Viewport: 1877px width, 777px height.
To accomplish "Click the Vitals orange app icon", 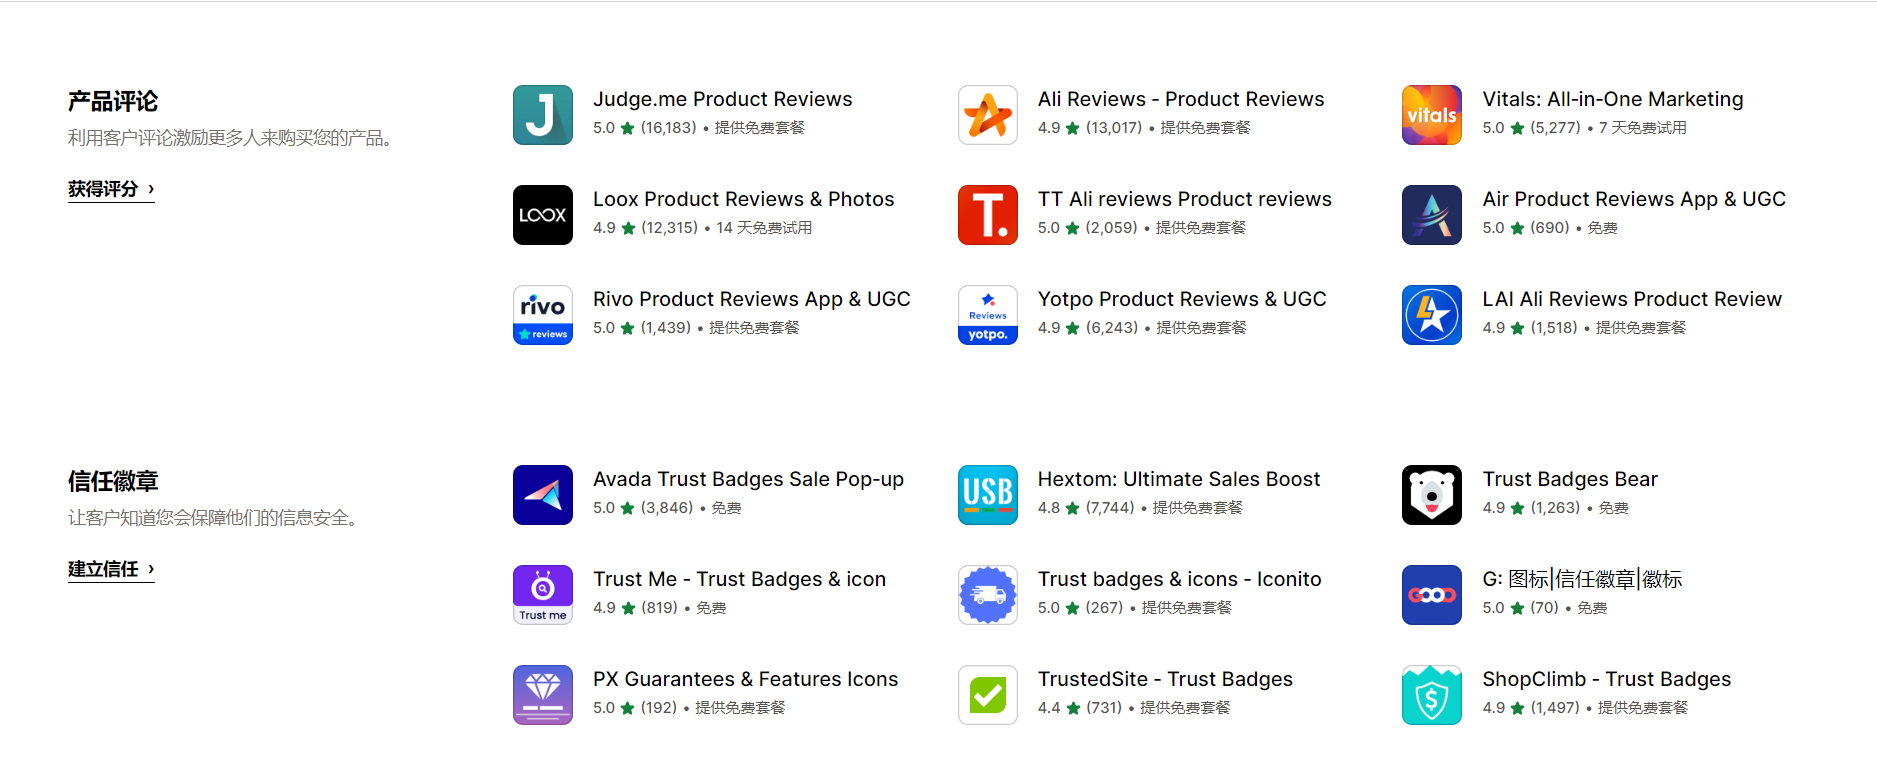I will click(1432, 115).
